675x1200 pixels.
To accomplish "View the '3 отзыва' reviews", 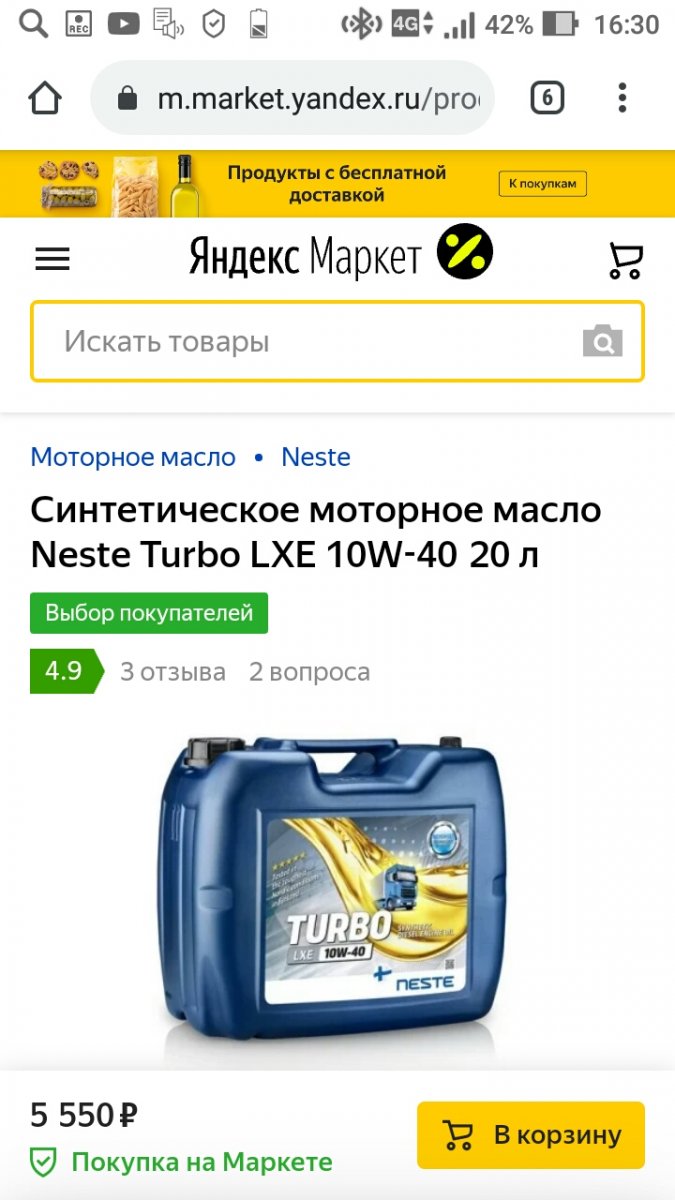I will tap(173, 671).
